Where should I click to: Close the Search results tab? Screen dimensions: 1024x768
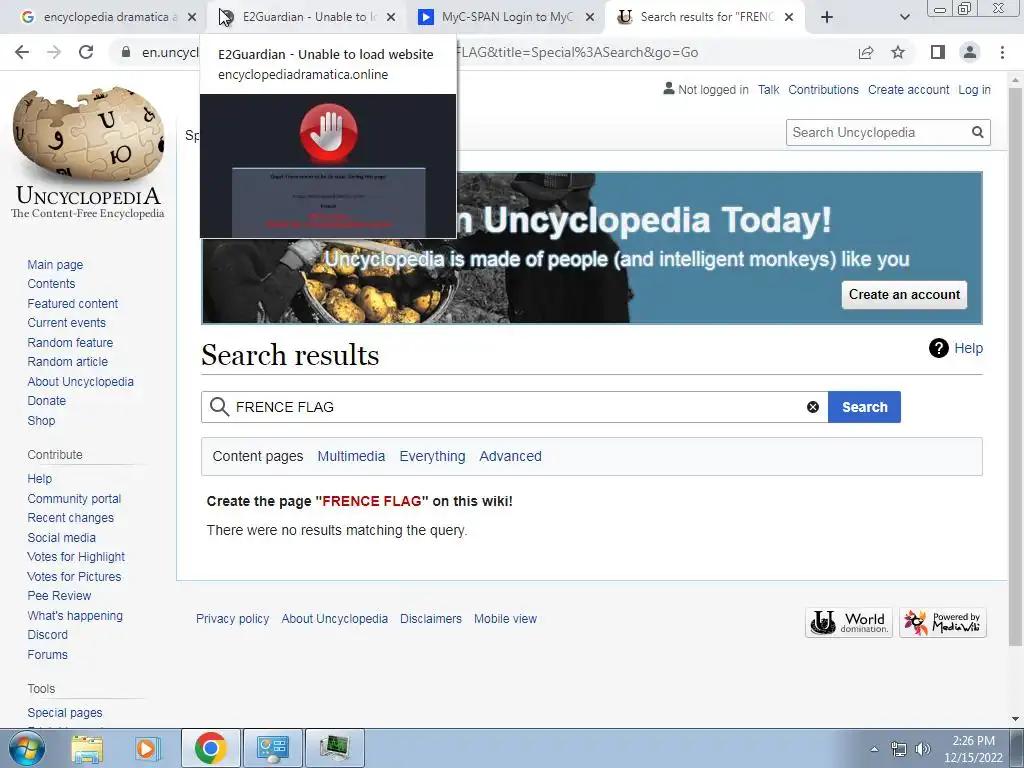click(789, 17)
